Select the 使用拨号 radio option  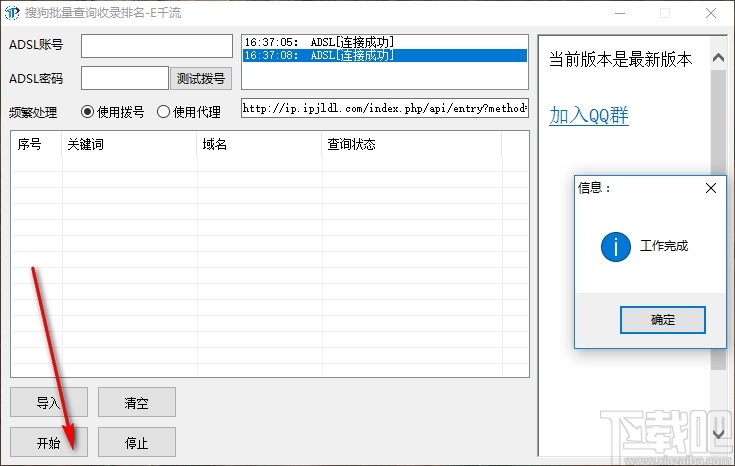pos(112,112)
